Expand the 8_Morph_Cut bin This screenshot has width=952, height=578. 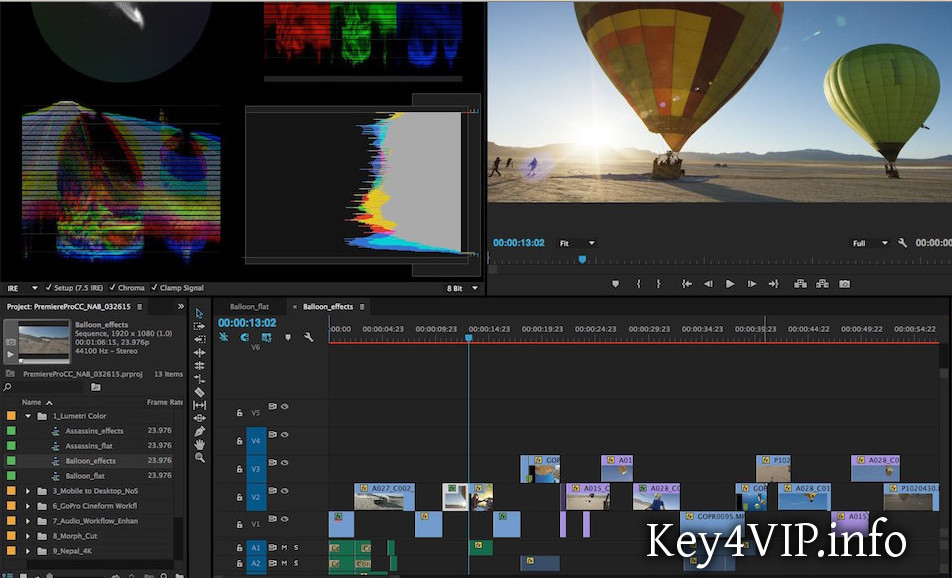pyautogui.click(x=28, y=536)
